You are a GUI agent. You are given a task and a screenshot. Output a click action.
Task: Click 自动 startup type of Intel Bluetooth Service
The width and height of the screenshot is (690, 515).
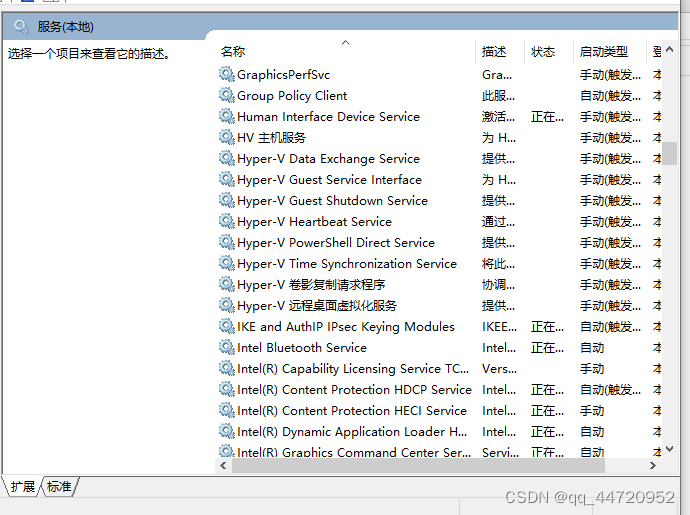tap(592, 348)
